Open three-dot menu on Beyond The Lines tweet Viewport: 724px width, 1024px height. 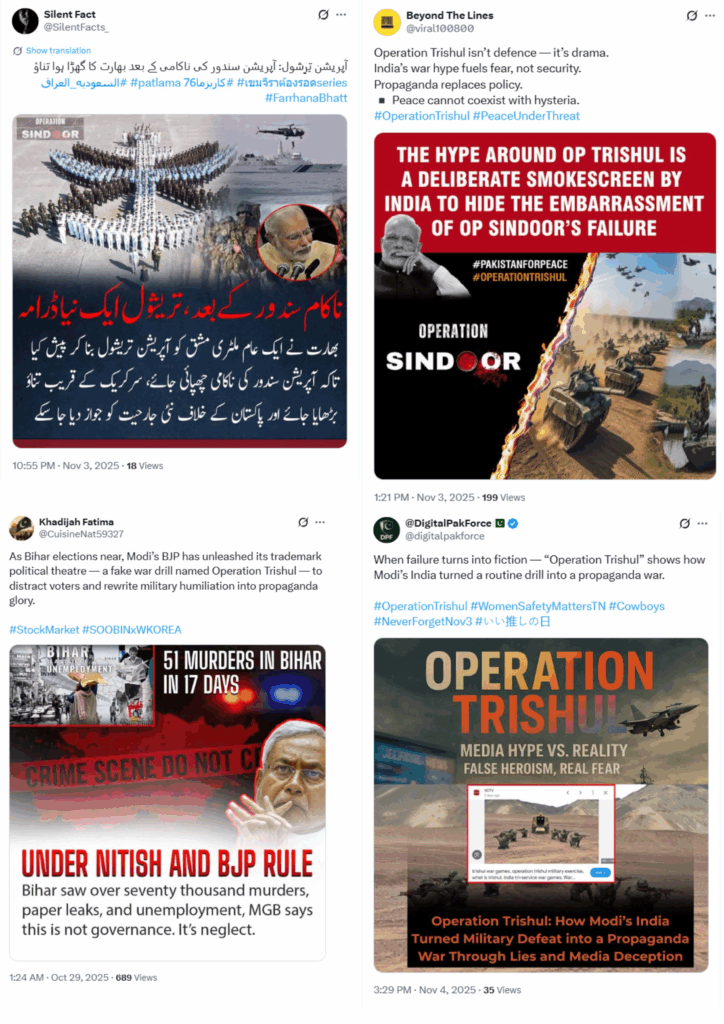pos(710,15)
